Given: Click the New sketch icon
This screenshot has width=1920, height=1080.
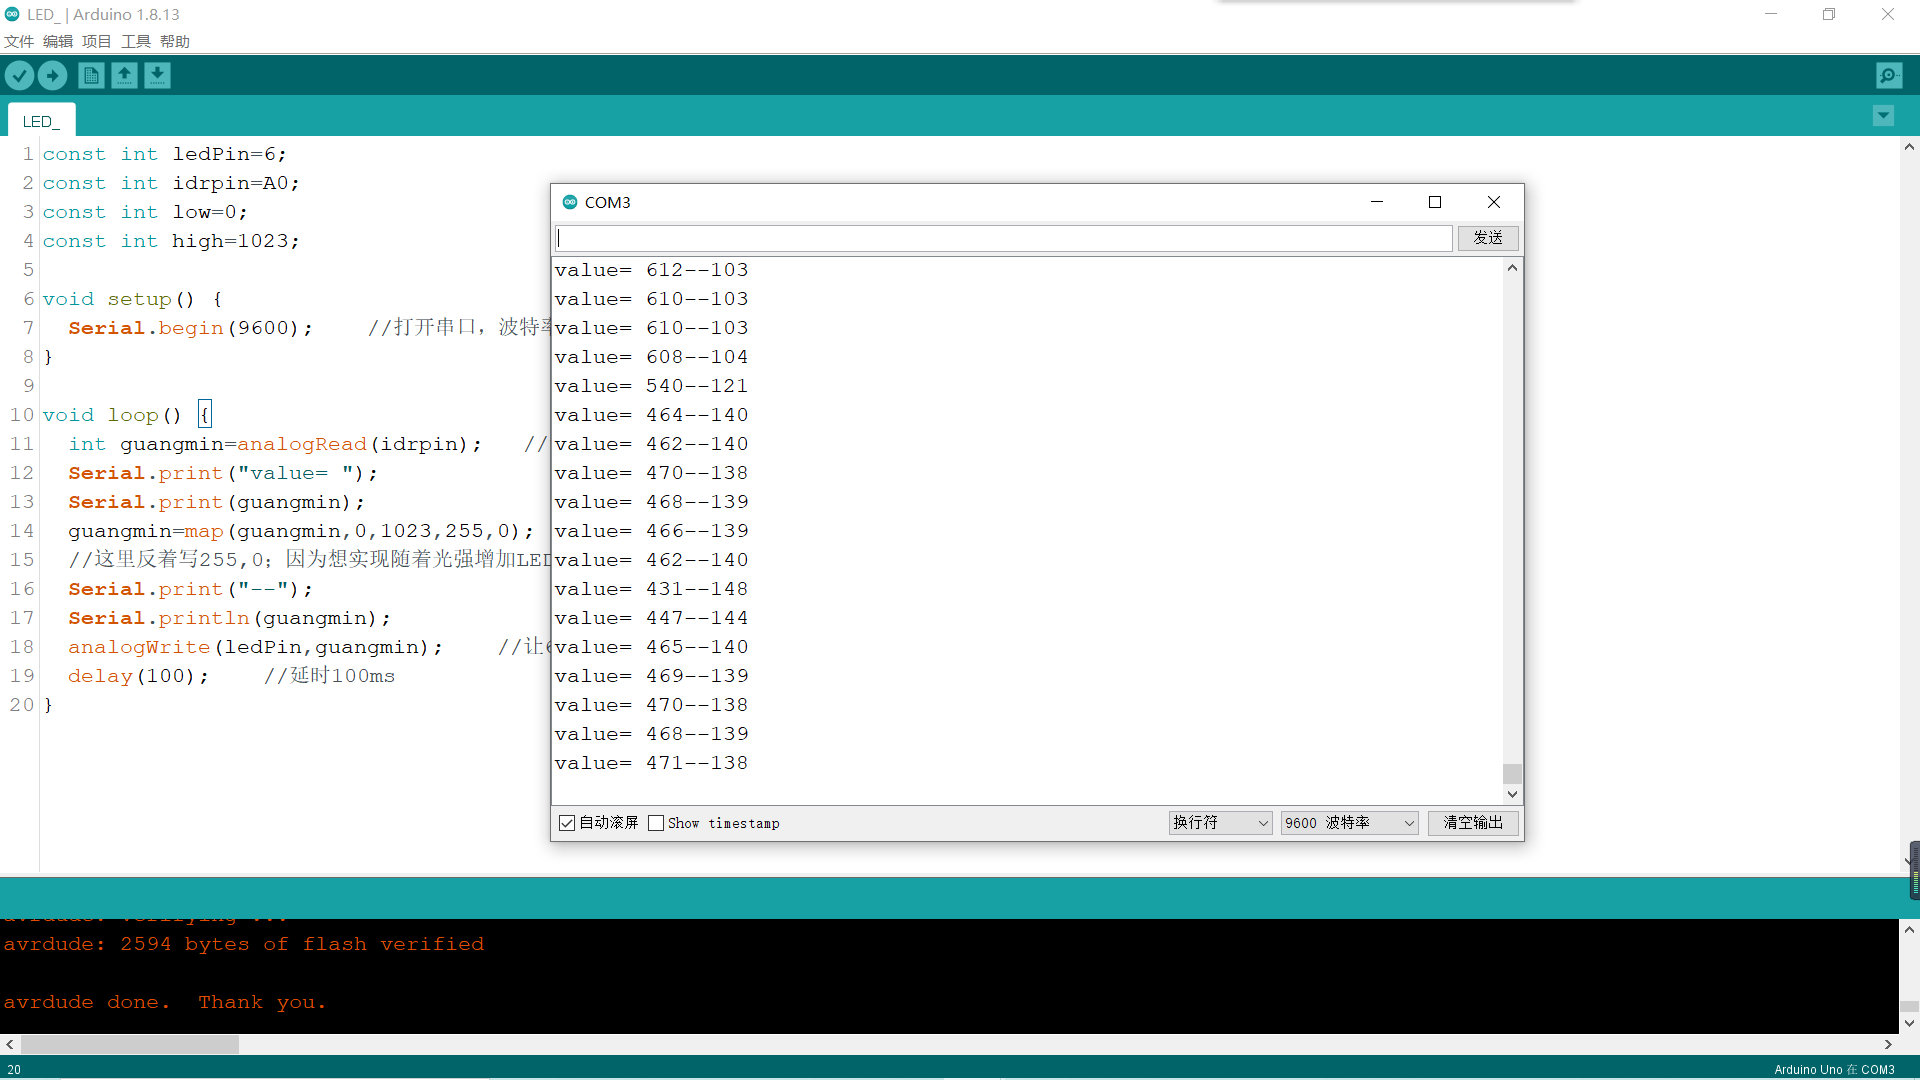Looking at the screenshot, I should click(91, 75).
